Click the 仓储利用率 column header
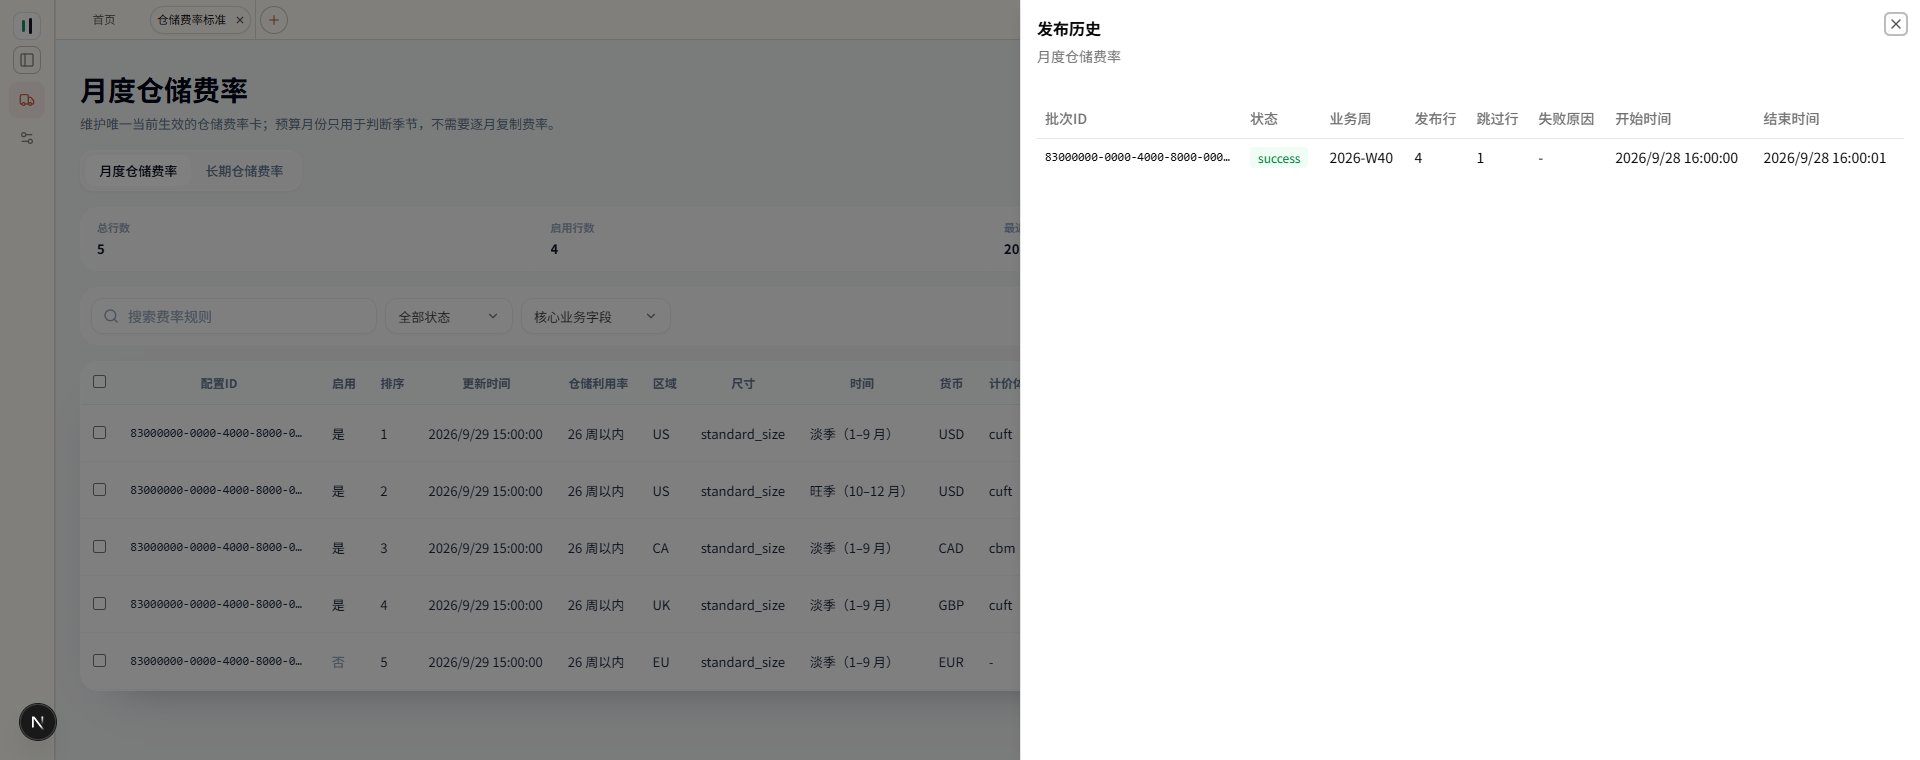 [x=598, y=383]
